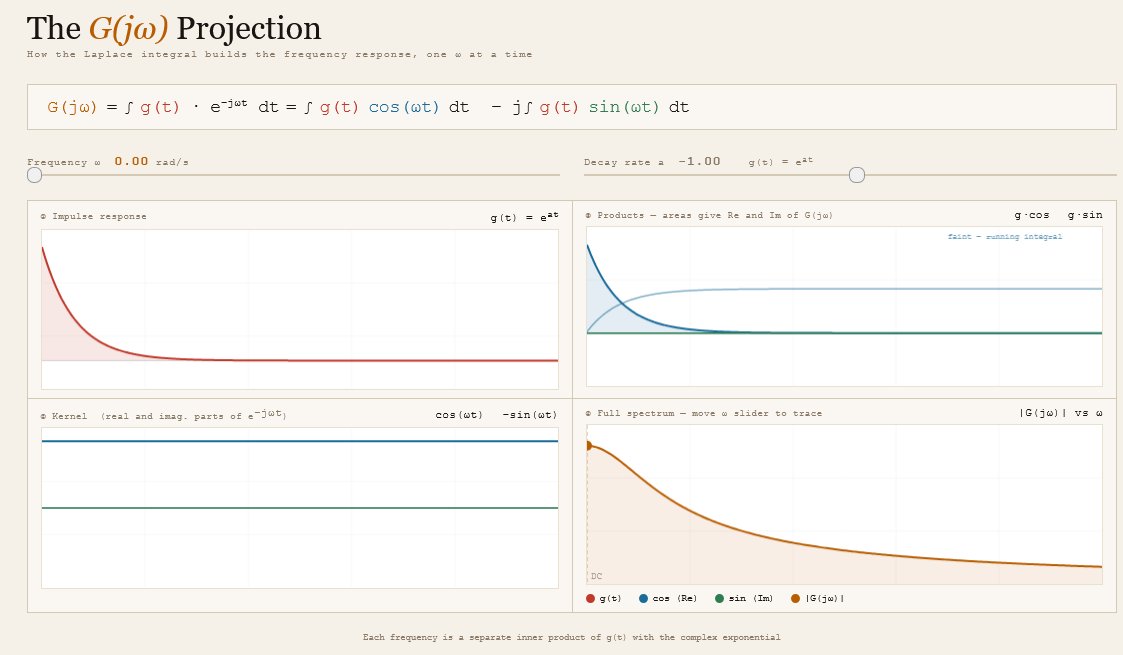The width and height of the screenshot is (1123, 655).
Task: Click the red g(t) legend dot
Action: point(590,598)
